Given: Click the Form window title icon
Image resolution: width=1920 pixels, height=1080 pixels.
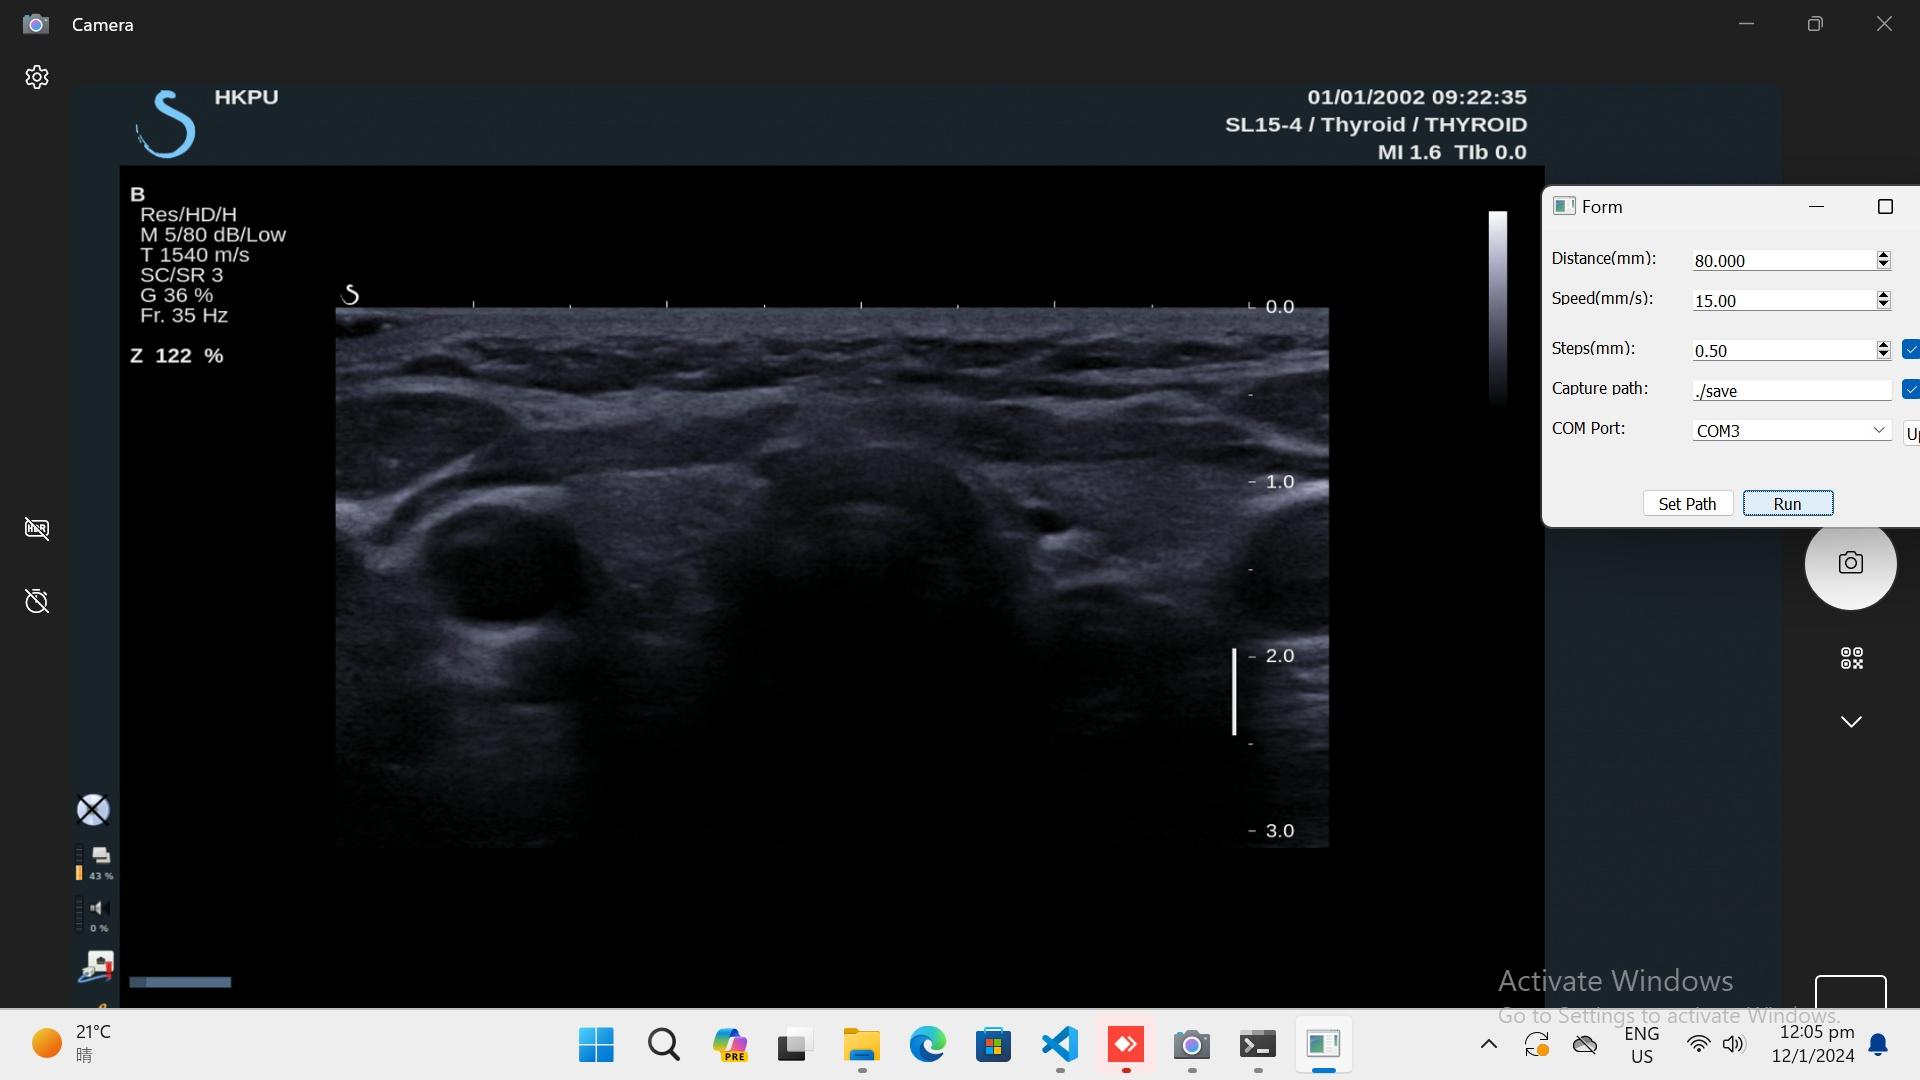Looking at the screenshot, I should pyautogui.click(x=1563, y=206).
